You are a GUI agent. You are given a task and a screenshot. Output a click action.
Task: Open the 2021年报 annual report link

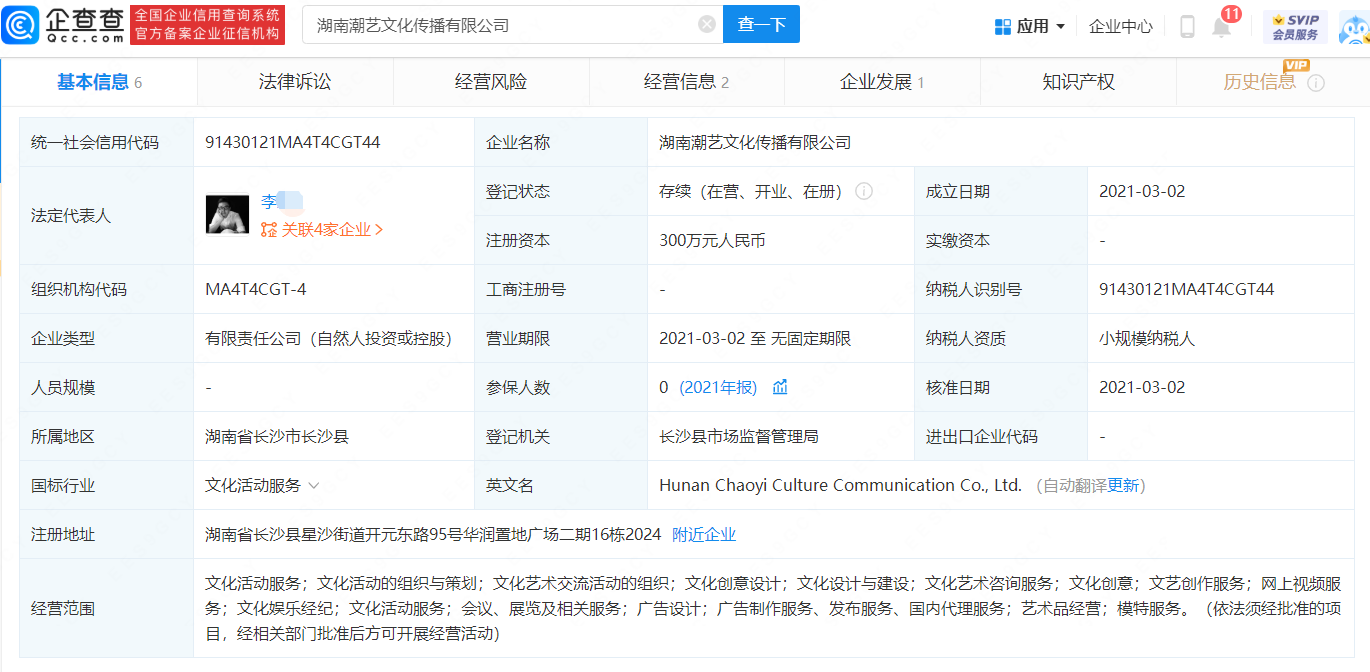[718, 387]
